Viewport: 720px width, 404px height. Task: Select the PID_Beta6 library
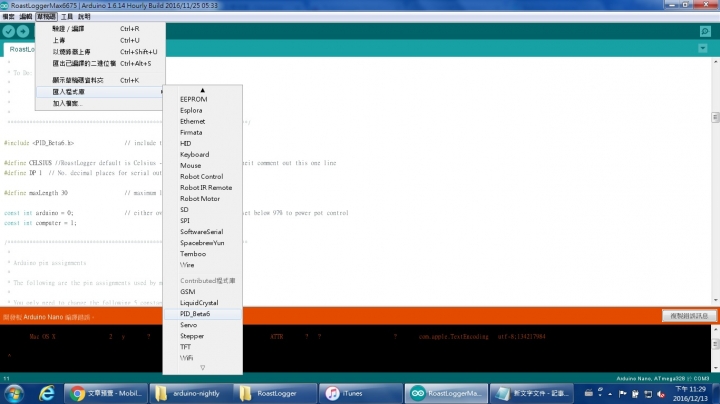pyautogui.click(x=202, y=314)
